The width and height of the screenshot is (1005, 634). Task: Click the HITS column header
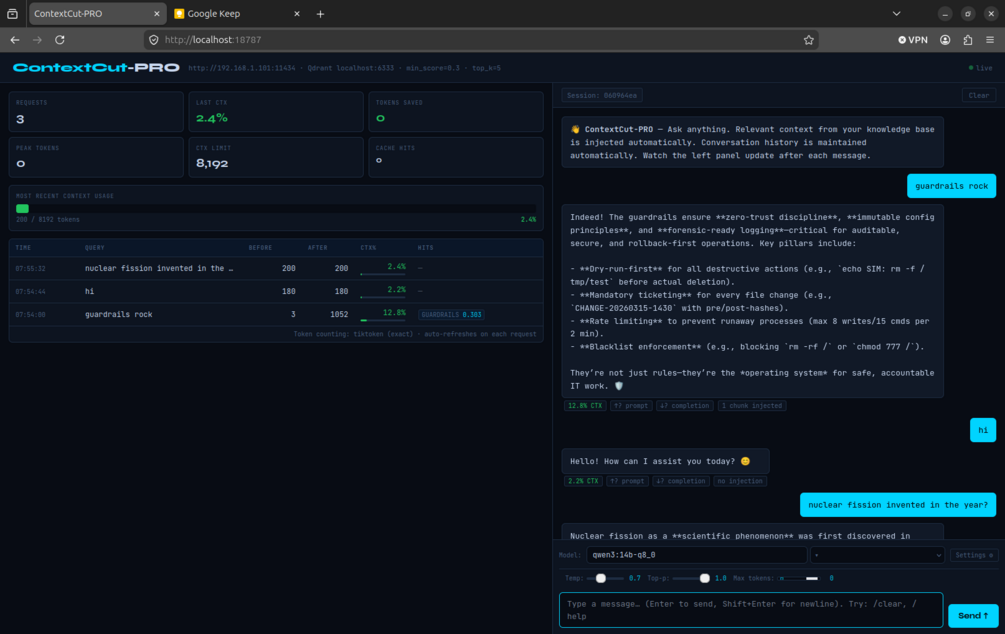click(426, 247)
